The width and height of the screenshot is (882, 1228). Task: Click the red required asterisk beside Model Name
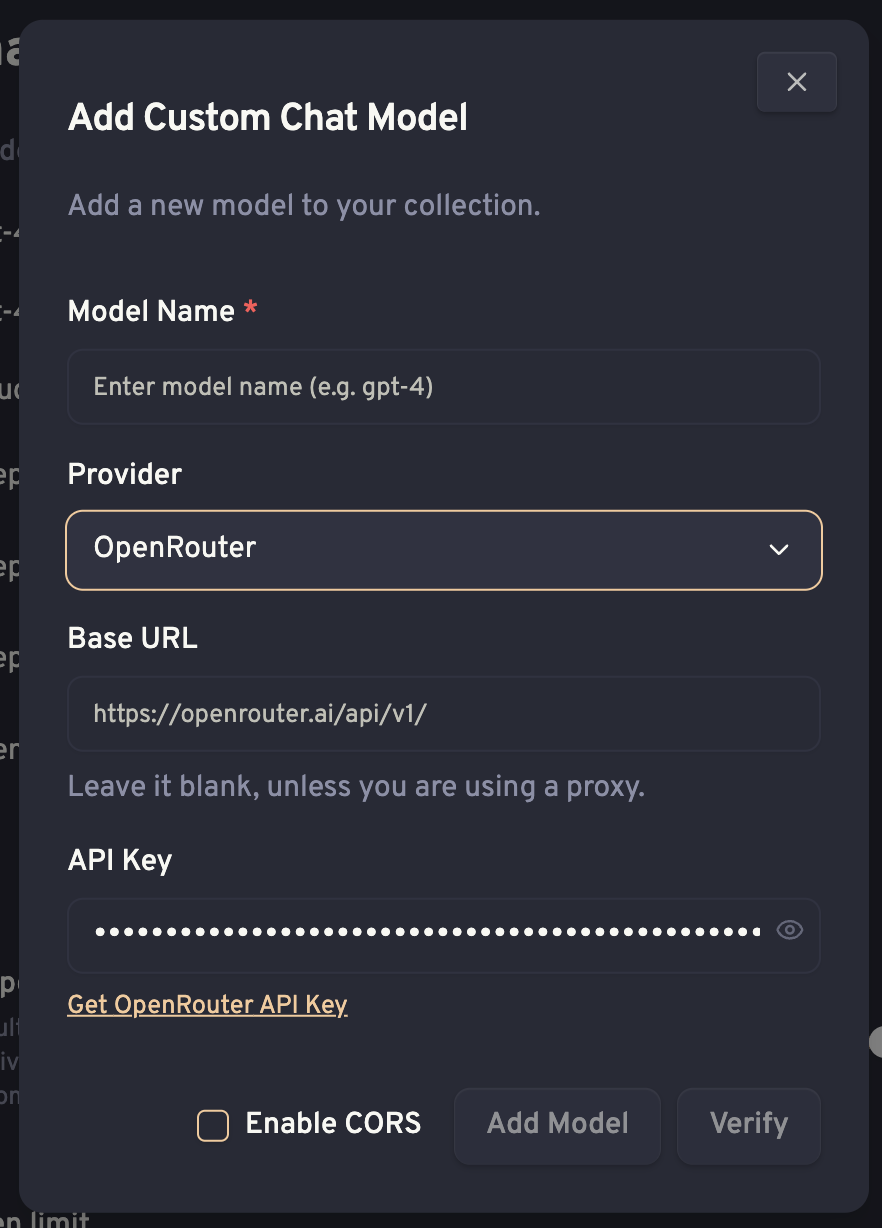point(250,309)
